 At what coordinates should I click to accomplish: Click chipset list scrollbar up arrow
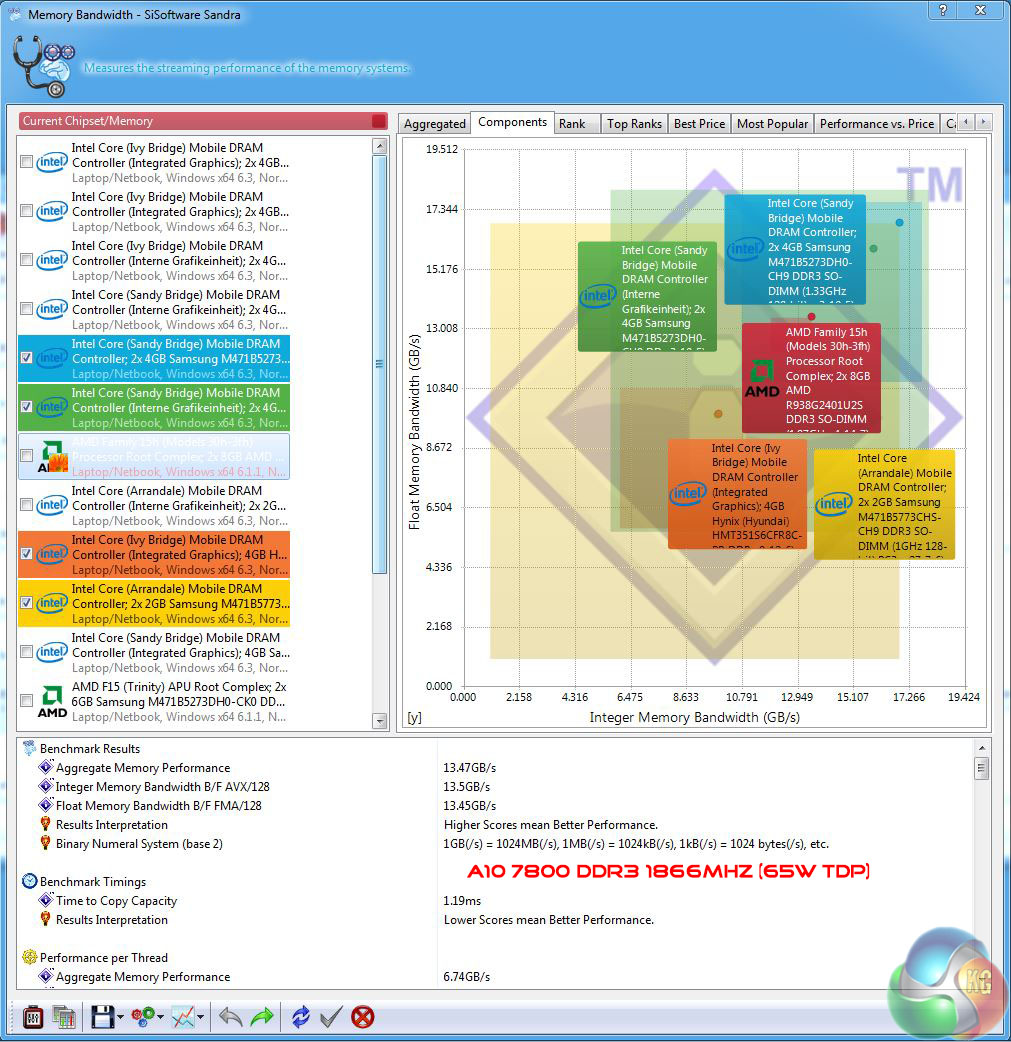point(380,146)
